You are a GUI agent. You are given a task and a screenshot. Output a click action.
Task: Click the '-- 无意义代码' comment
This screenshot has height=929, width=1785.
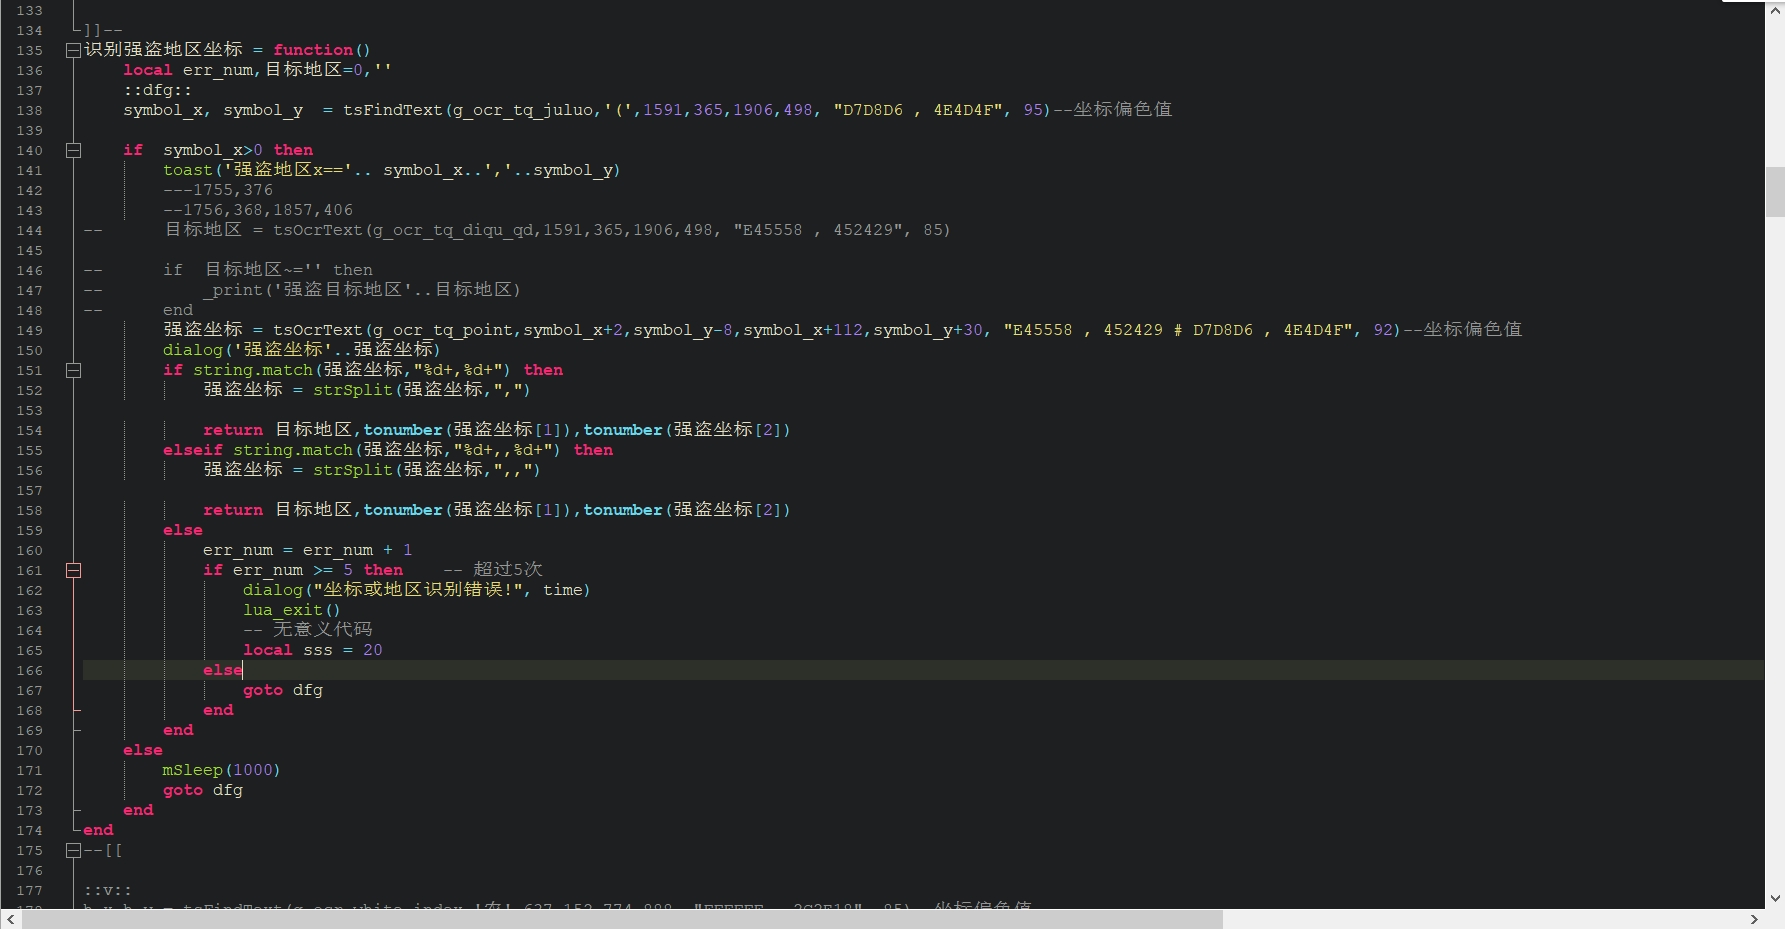pos(308,630)
